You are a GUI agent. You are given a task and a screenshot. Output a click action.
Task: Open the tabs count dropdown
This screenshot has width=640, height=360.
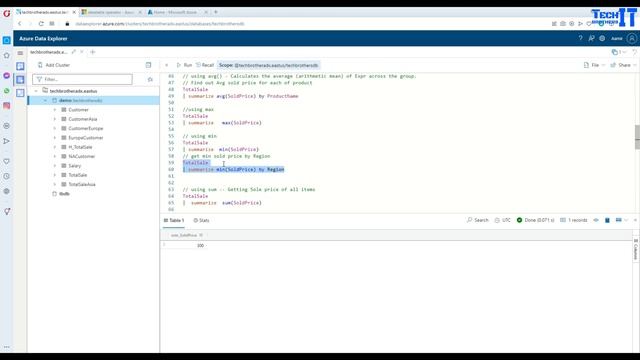point(619,52)
